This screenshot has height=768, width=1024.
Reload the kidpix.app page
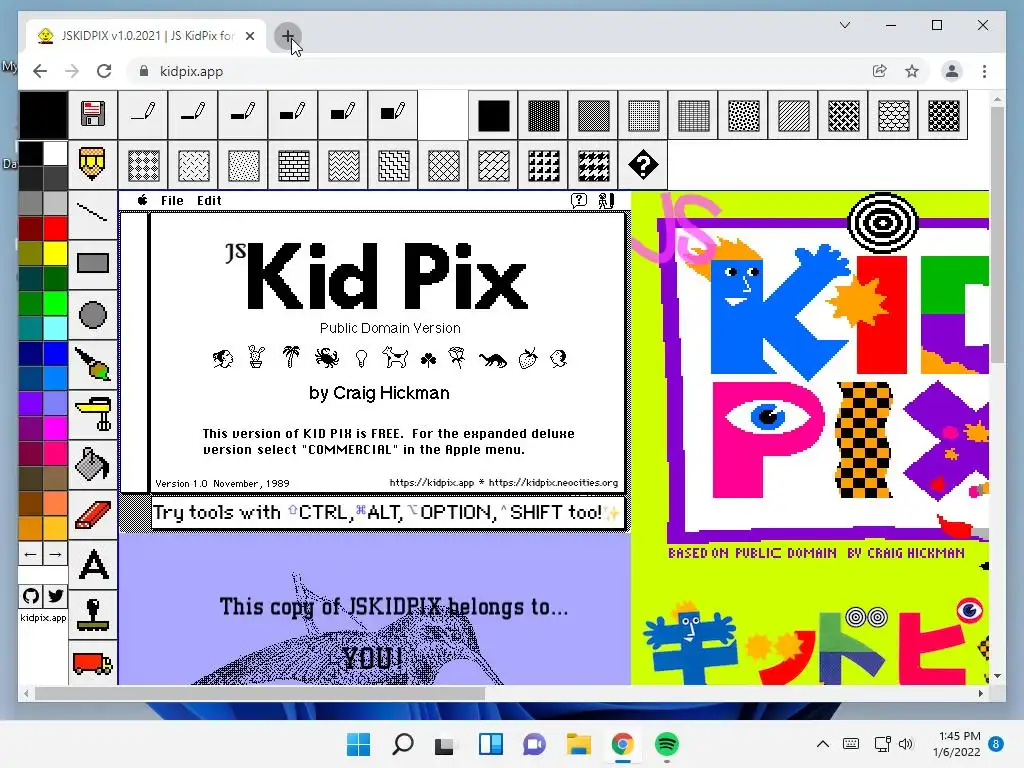pyautogui.click(x=104, y=71)
